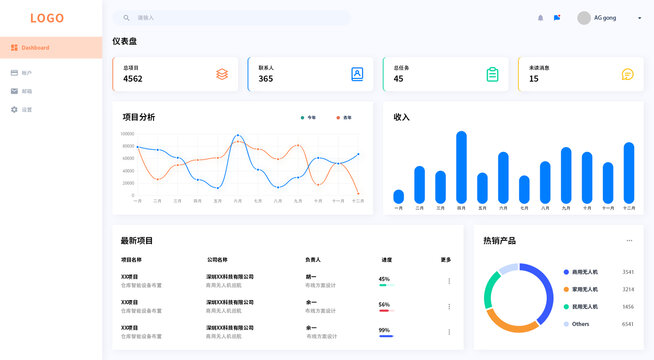Open the three-dot menu in the 99% project row
654x360 pixels.
(449, 332)
